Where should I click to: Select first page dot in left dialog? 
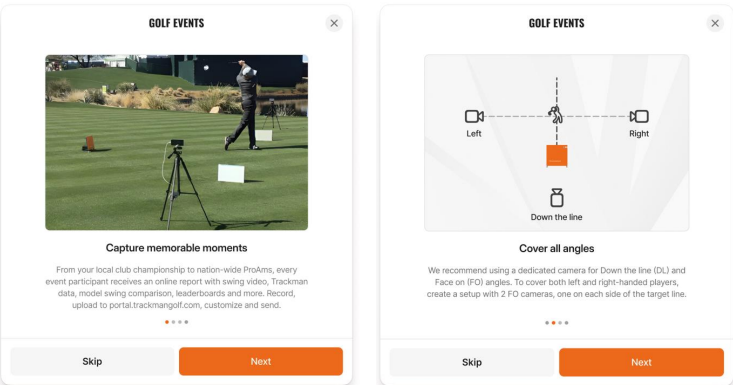pos(167,322)
